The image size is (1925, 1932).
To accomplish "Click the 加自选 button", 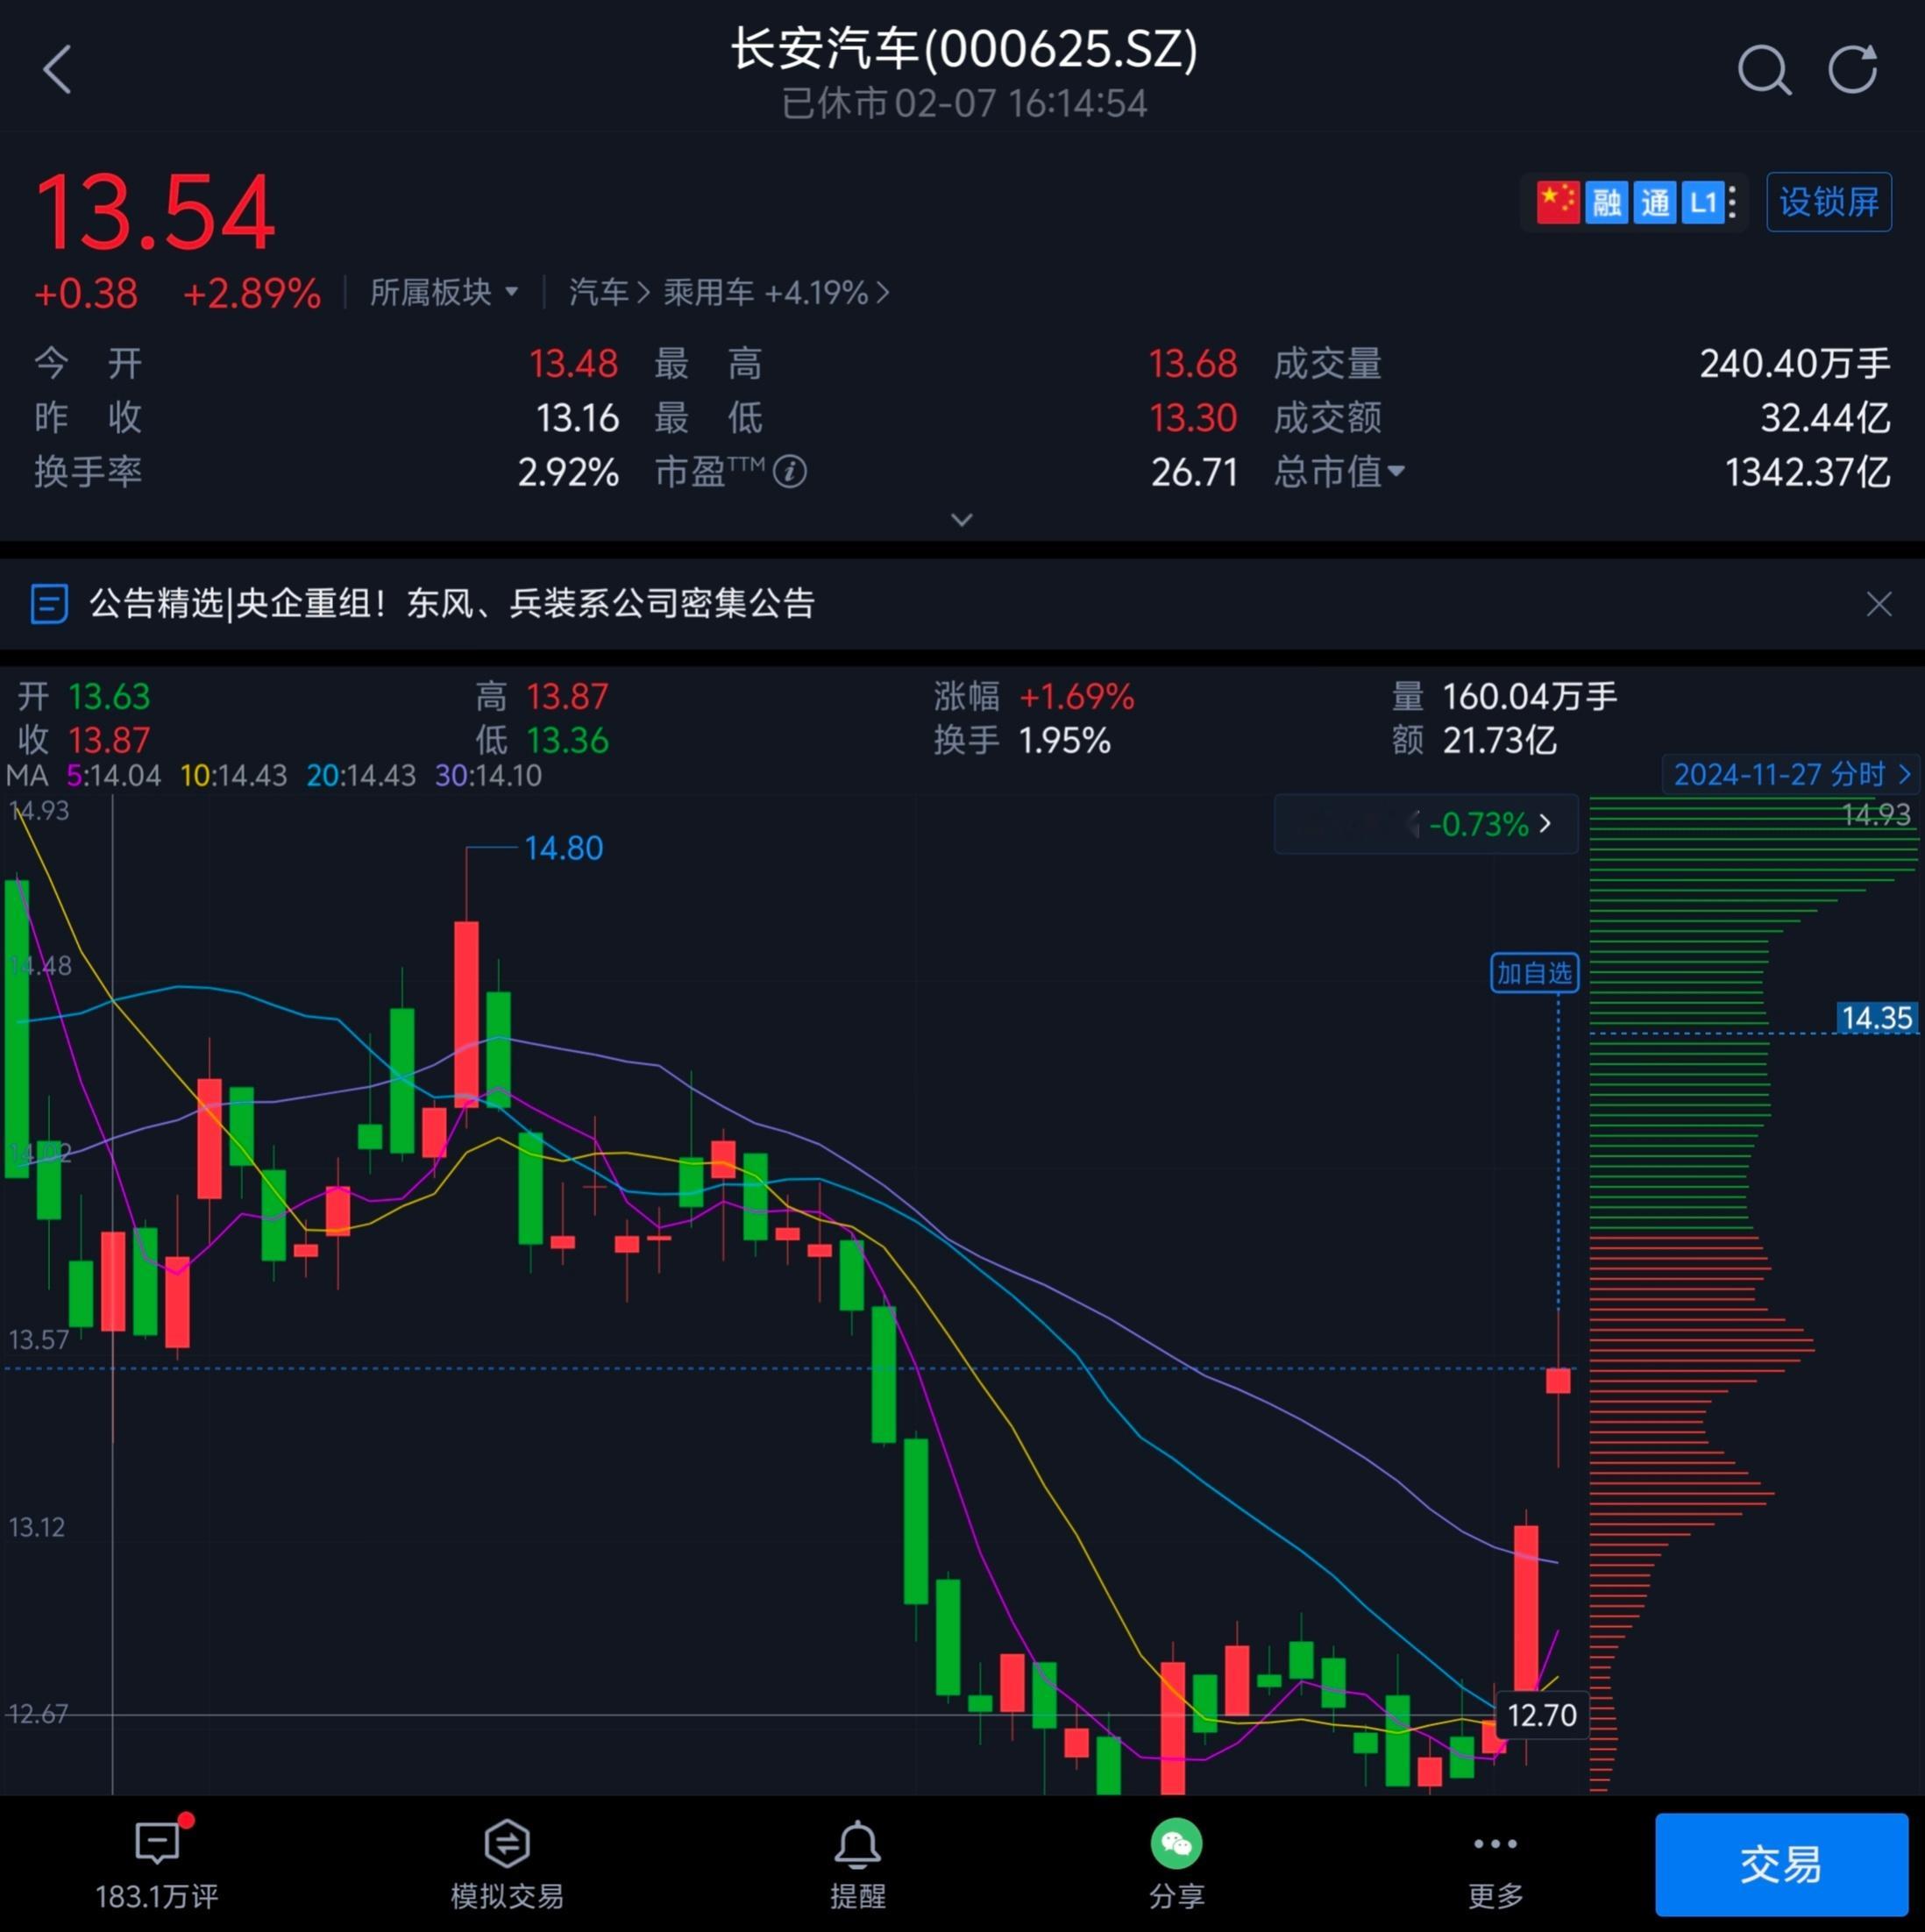I will point(1534,972).
